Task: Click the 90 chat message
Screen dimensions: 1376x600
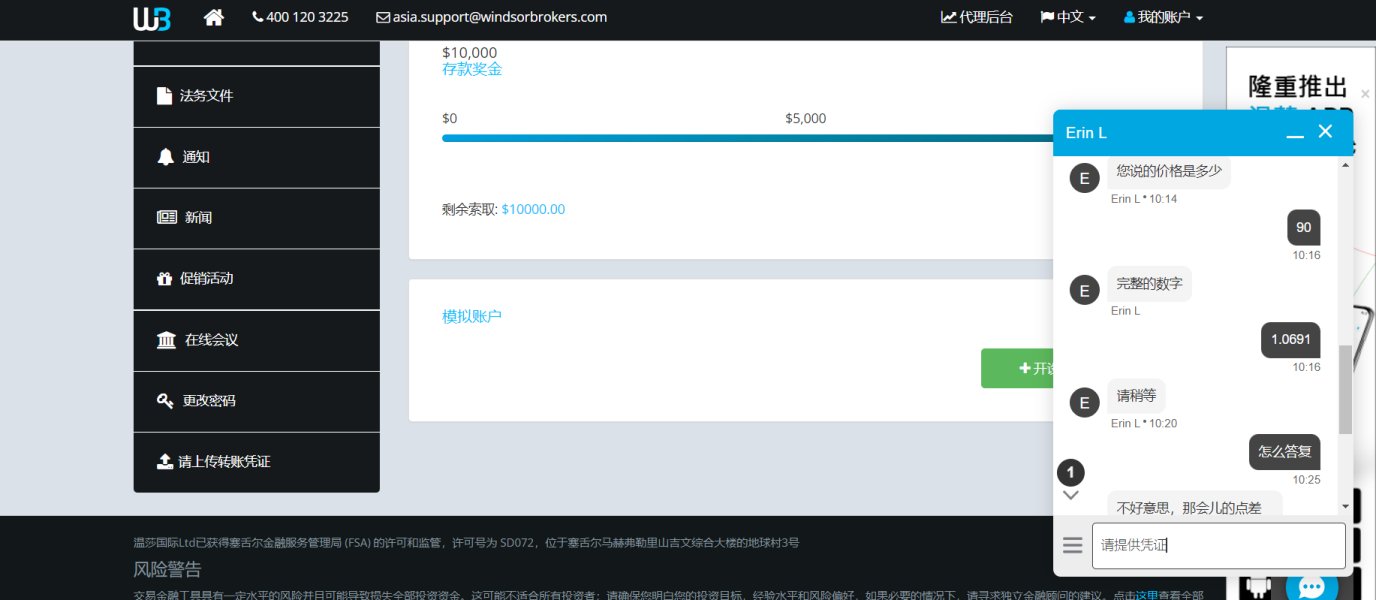Action: (1304, 227)
